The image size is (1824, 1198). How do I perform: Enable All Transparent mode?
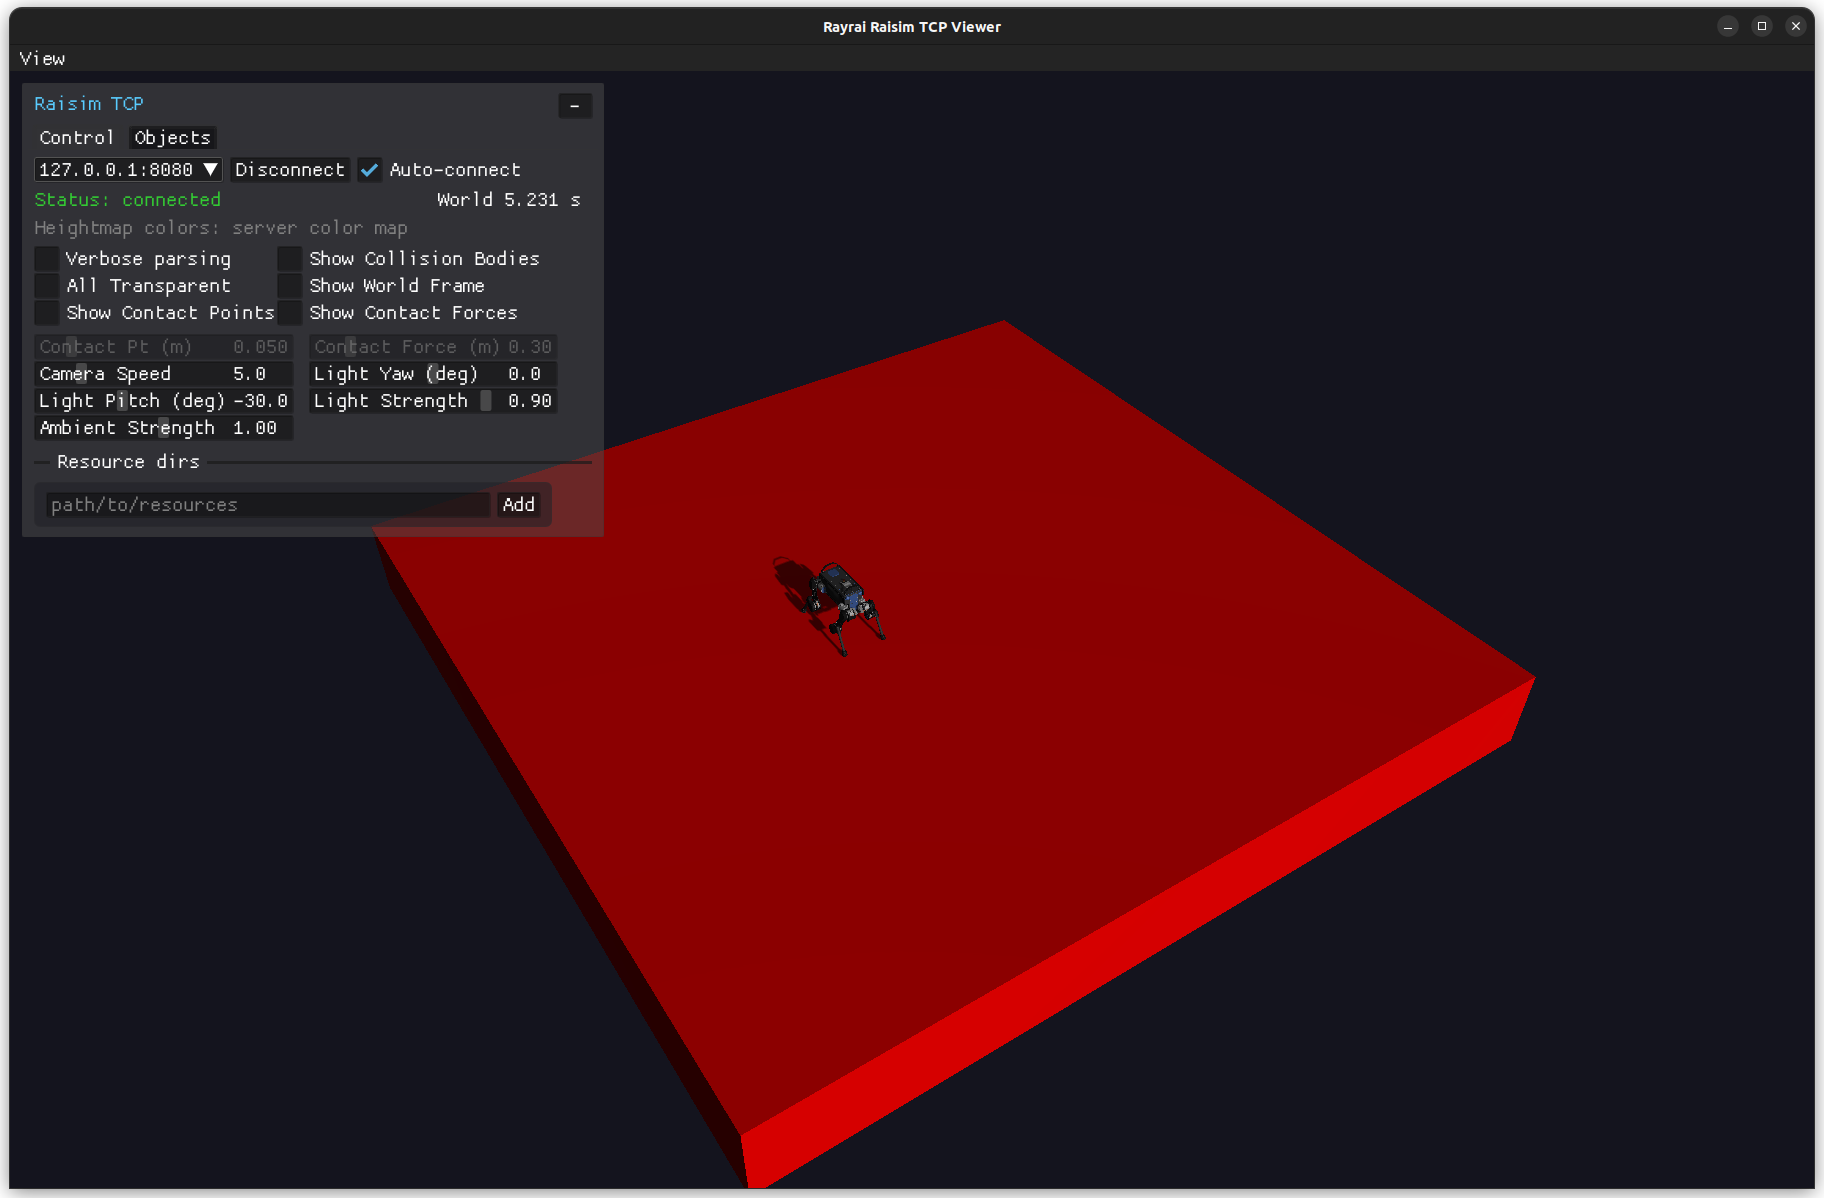tap(46, 285)
